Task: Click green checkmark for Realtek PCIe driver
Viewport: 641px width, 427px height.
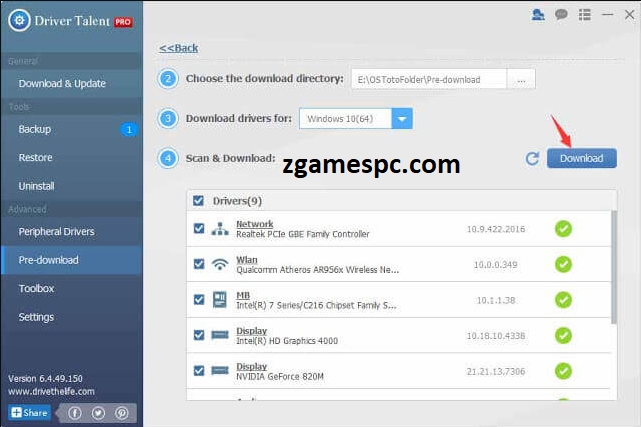Action: (563, 229)
